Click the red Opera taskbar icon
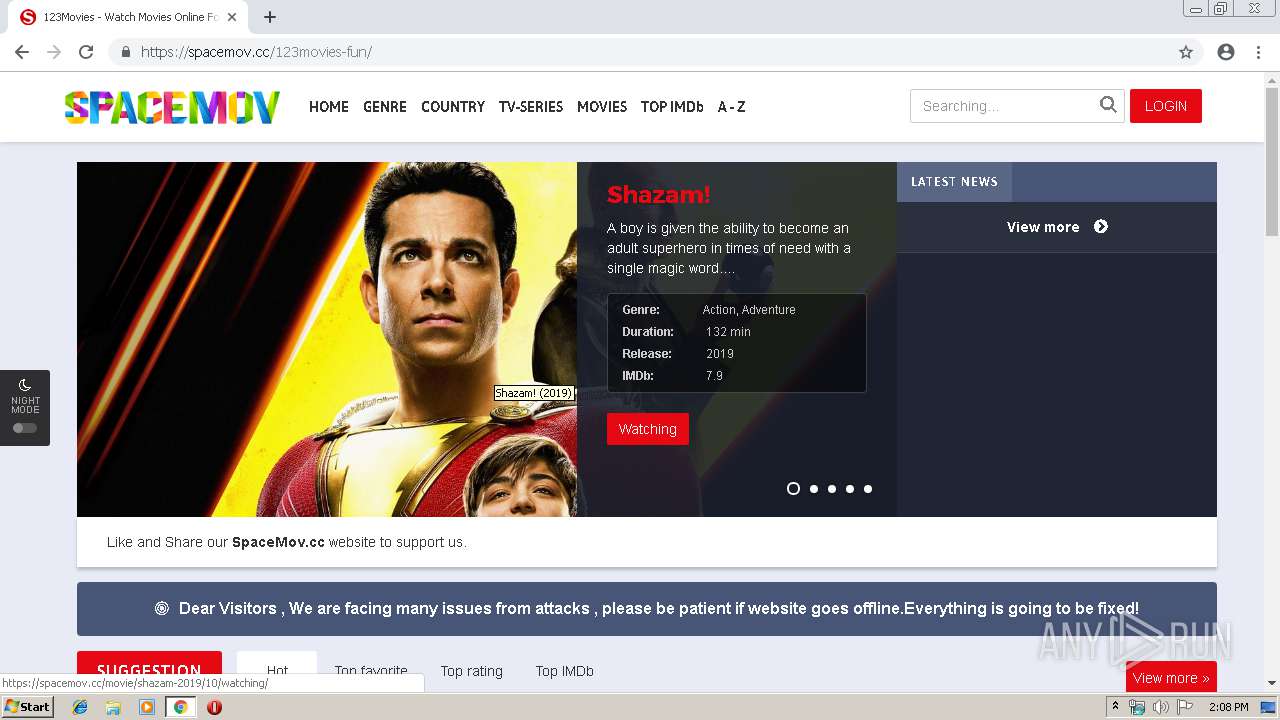Viewport: 1280px width, 720px height. (x=214, y=707)
